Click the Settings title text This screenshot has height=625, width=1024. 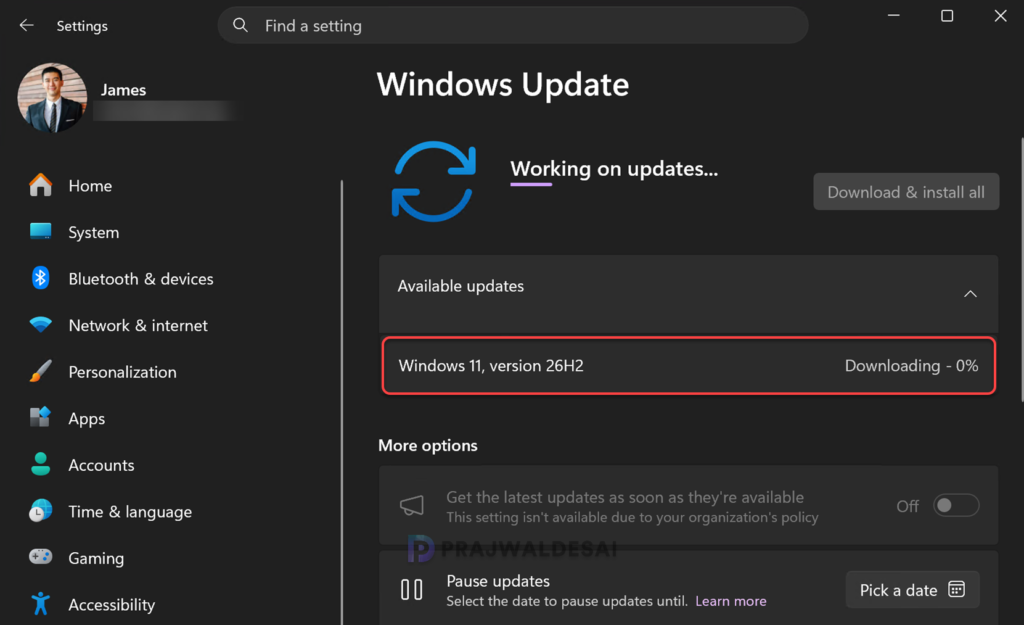82,26
